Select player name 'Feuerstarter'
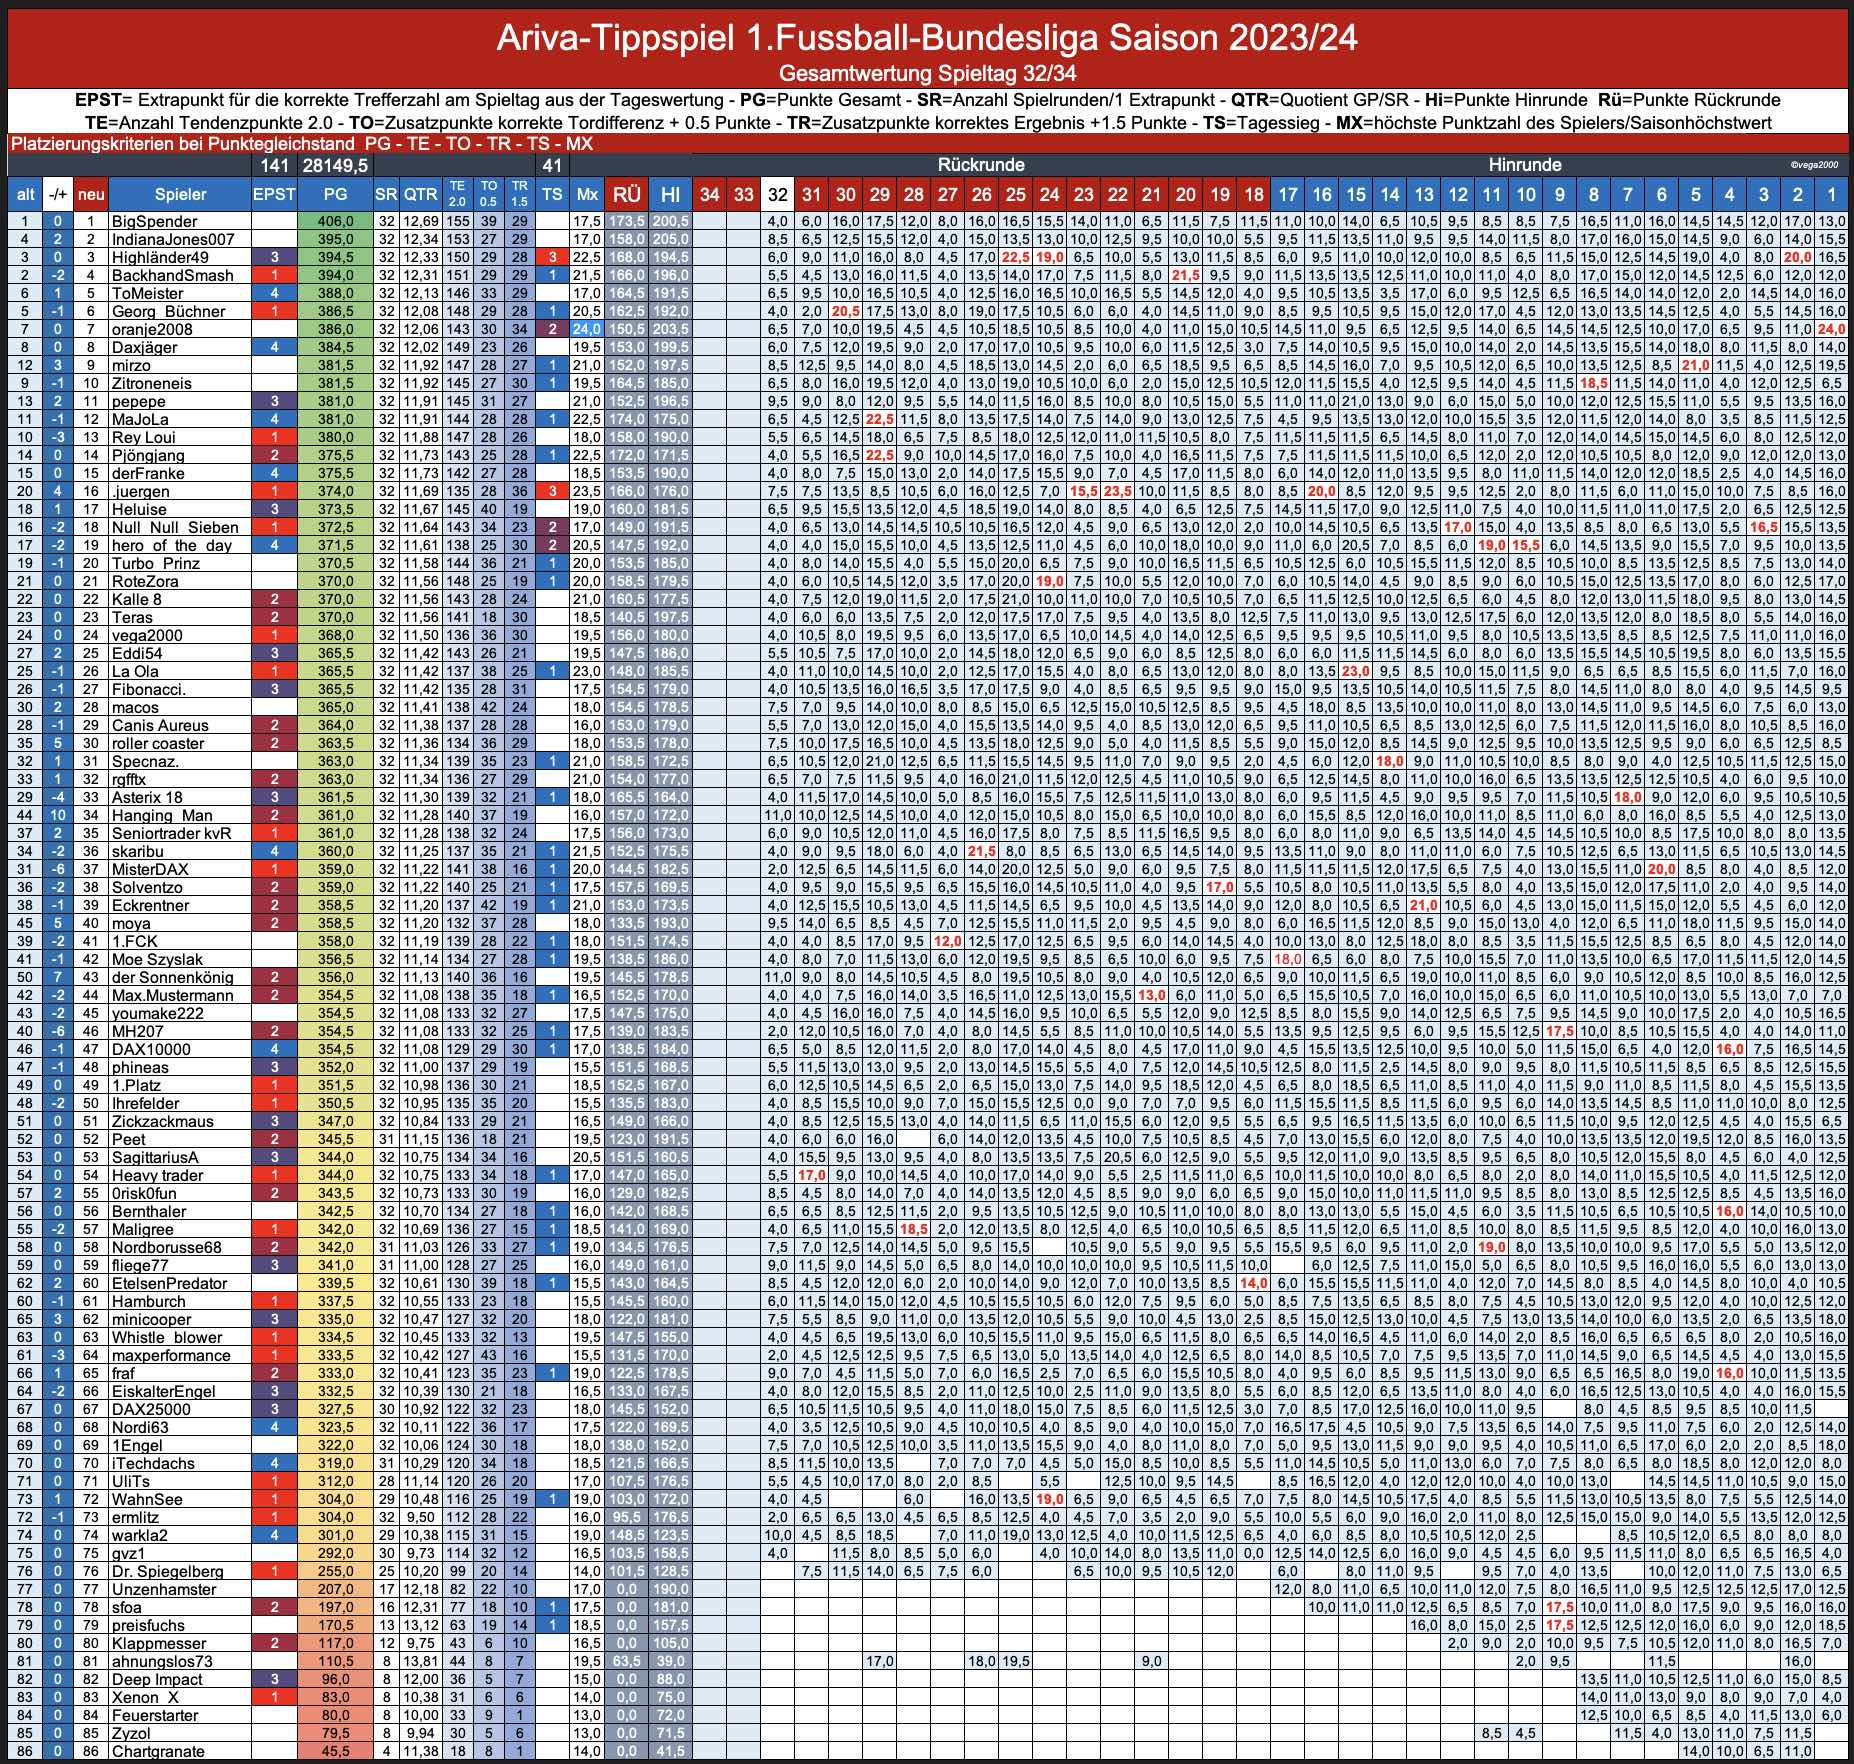Viewport: 1854px width, 1764px height. [x=155, y=1715]
